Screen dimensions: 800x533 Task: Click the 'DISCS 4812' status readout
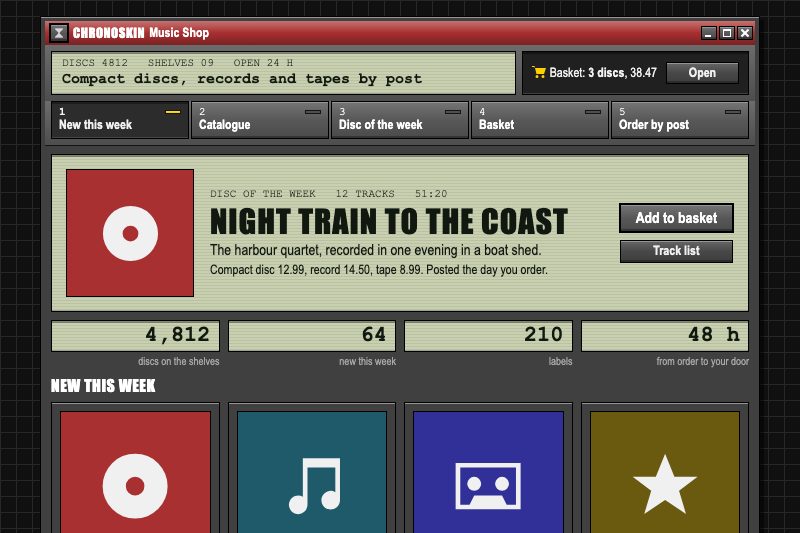click(x=95, y=63)
